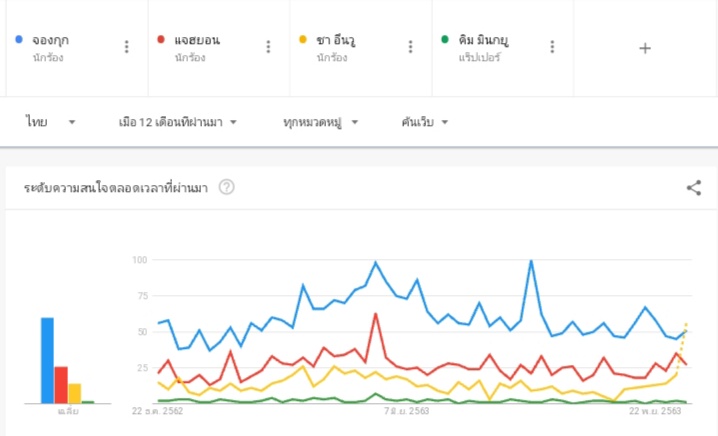Add a new comparison term
Viewport: 718px width, 436px height.
[x=645, y=48]
